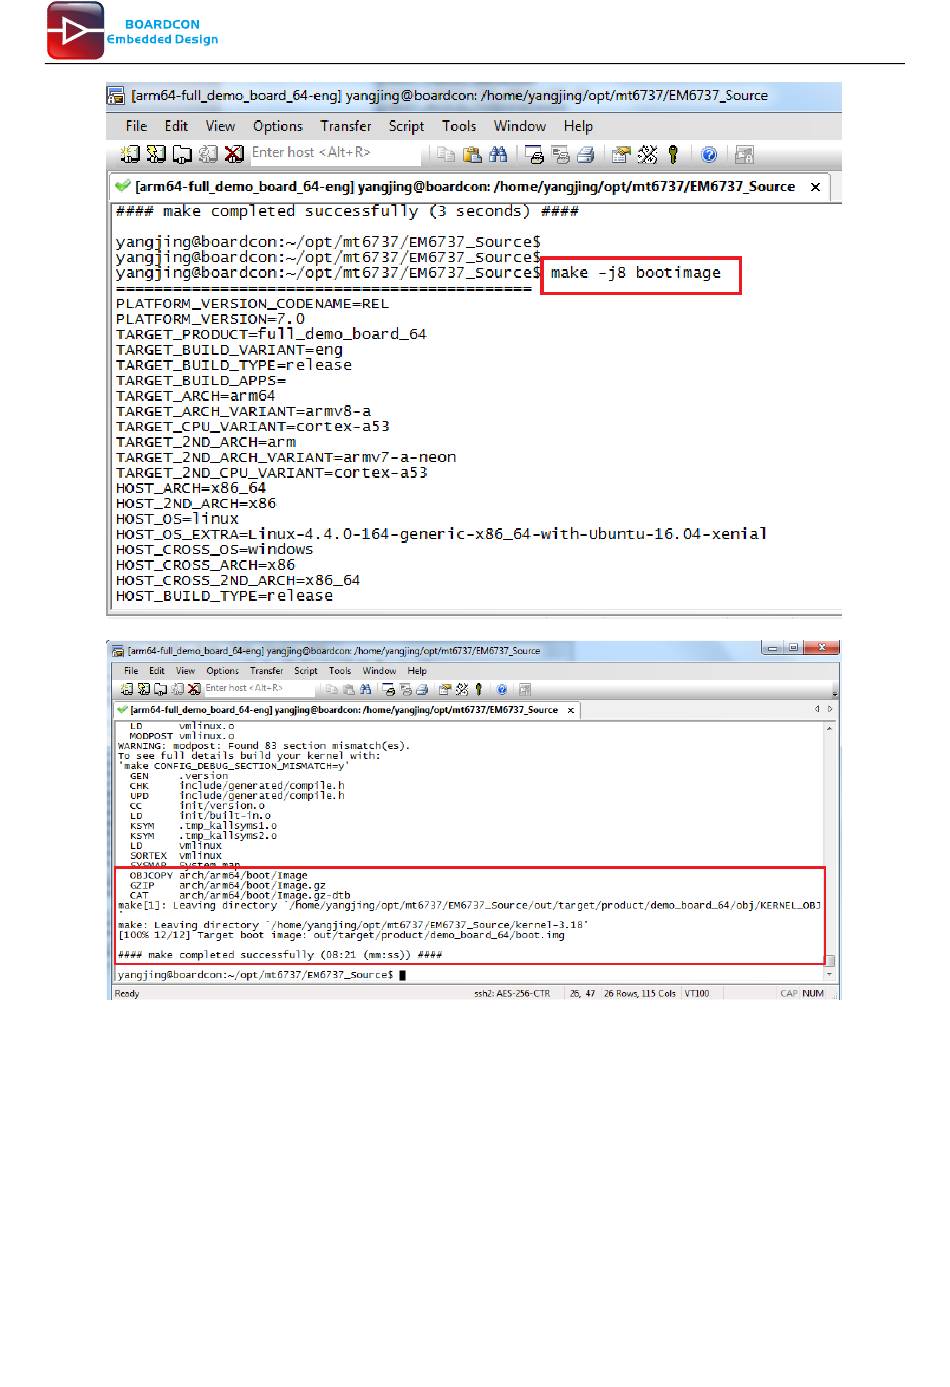Open Global Options tools icon in the upper toolbar
The width and height of the screenshot is (950, 1387).
647,154
